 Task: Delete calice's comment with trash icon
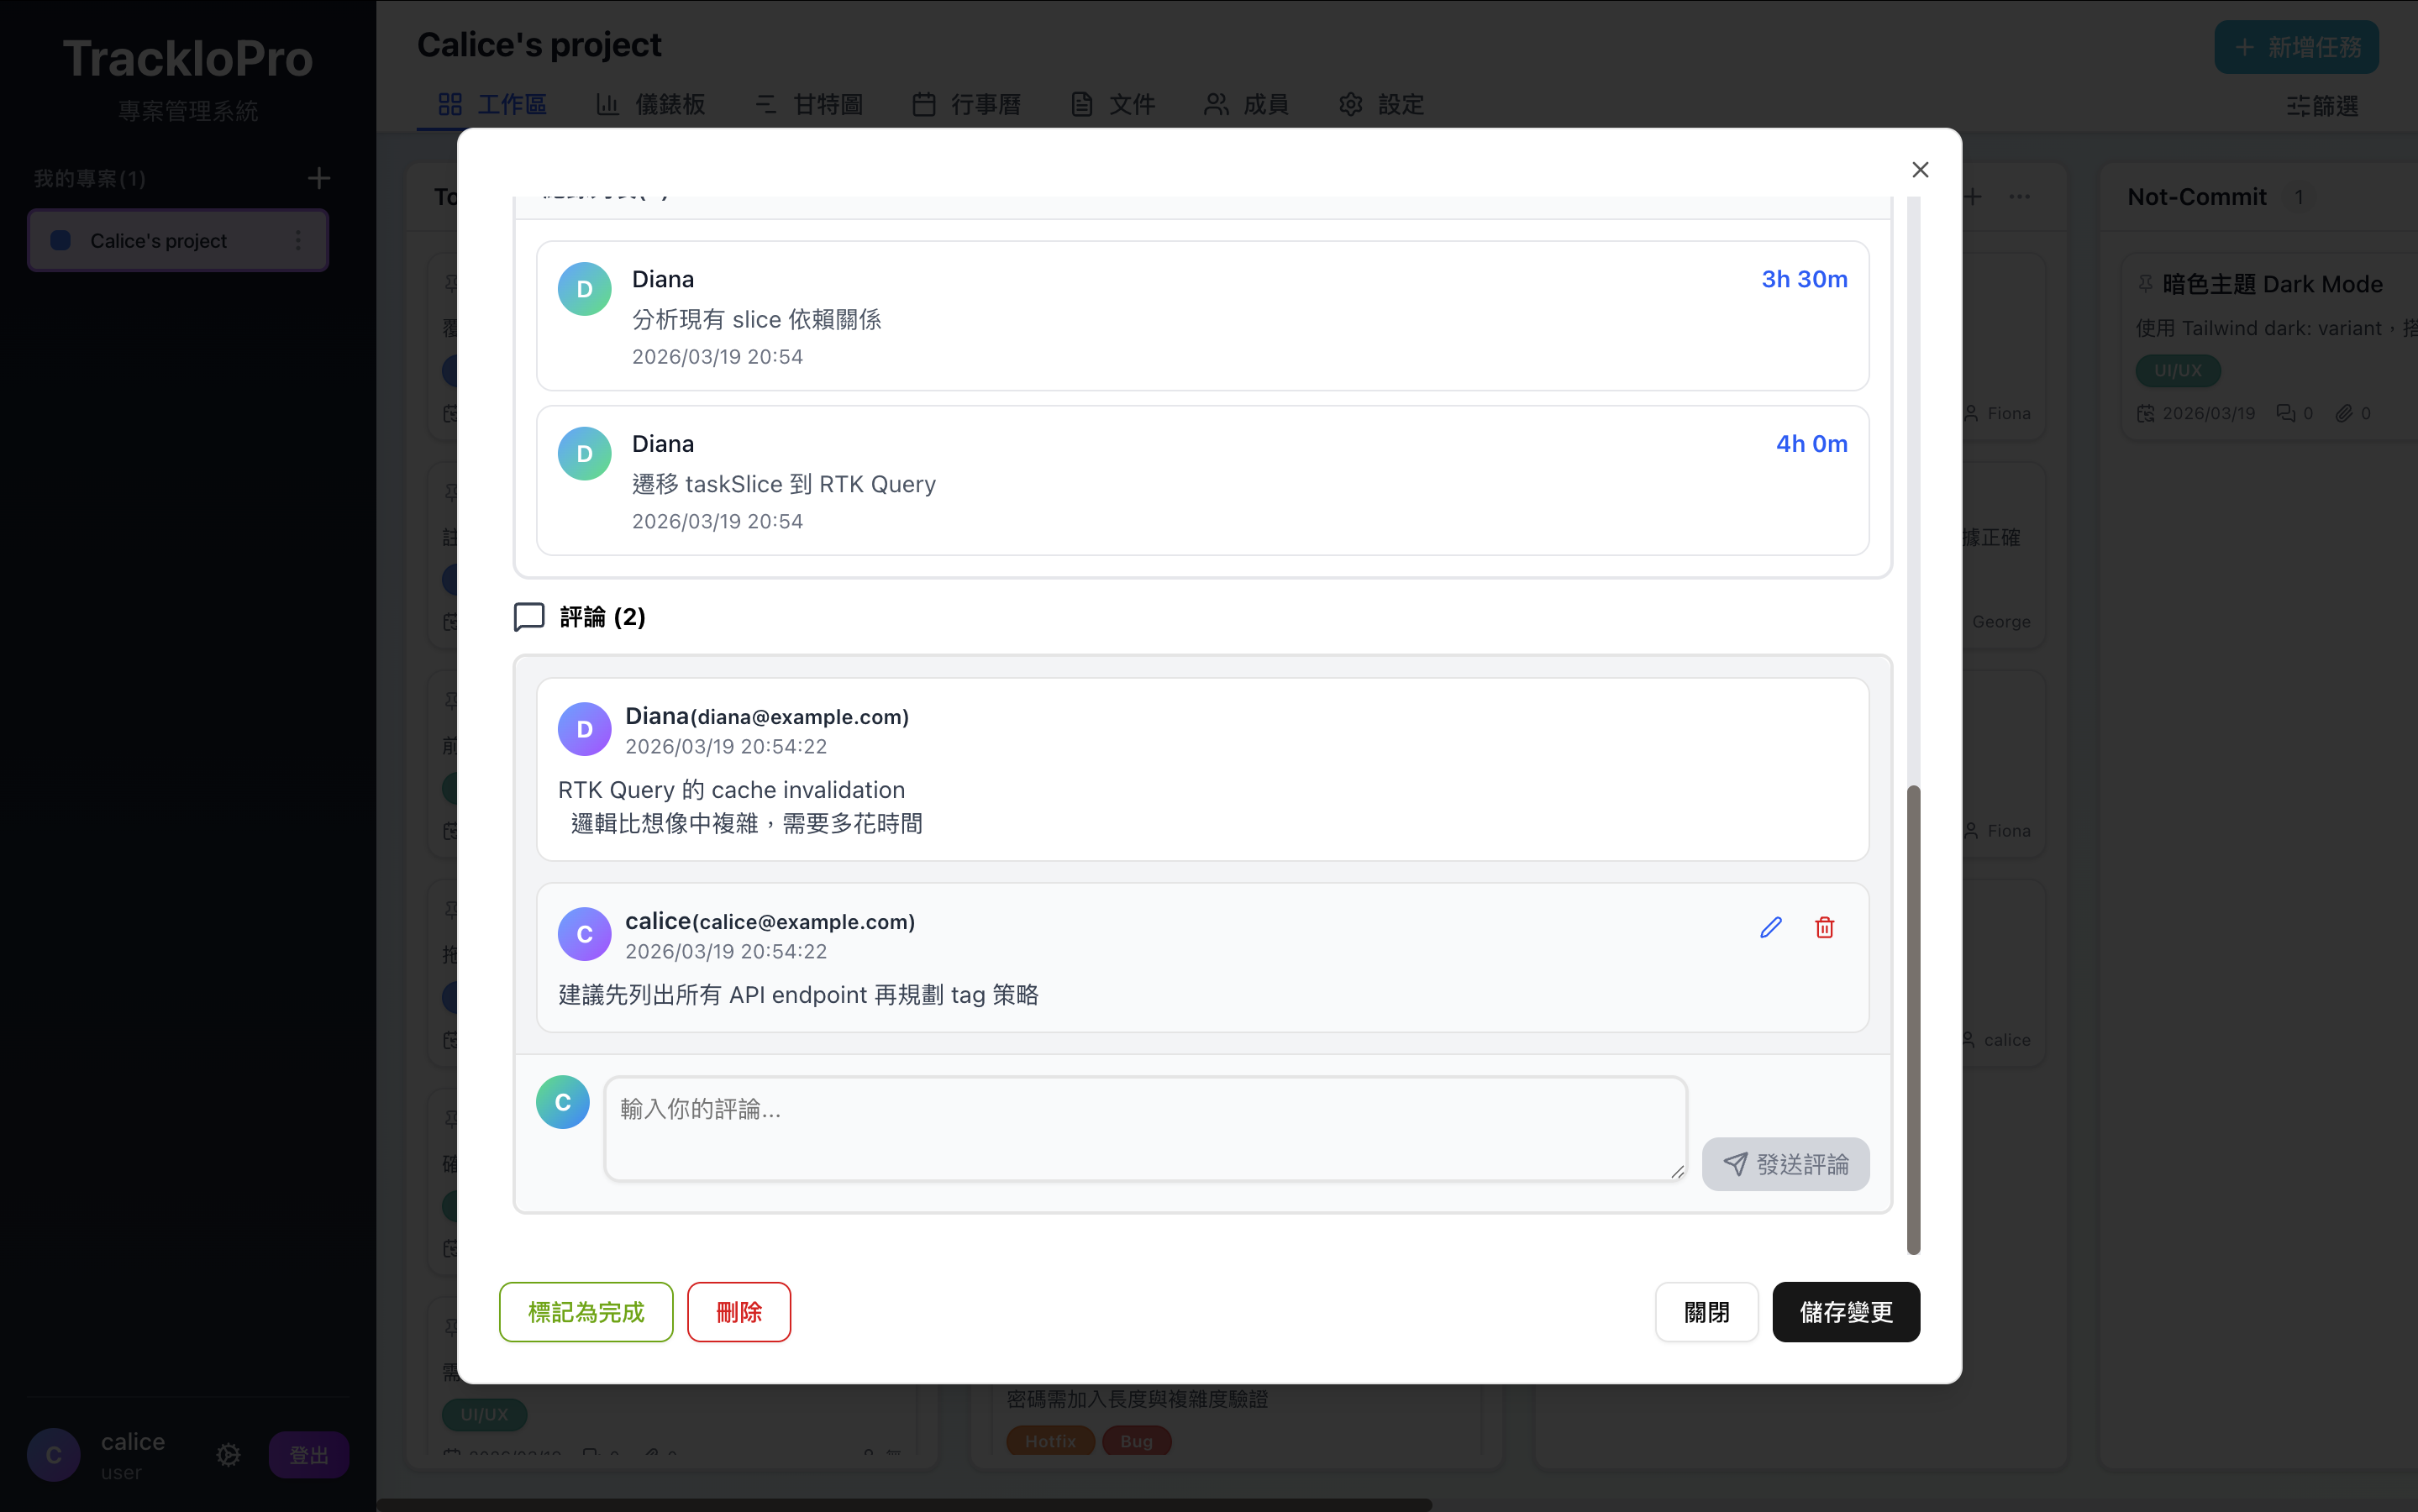point(1824,927)
